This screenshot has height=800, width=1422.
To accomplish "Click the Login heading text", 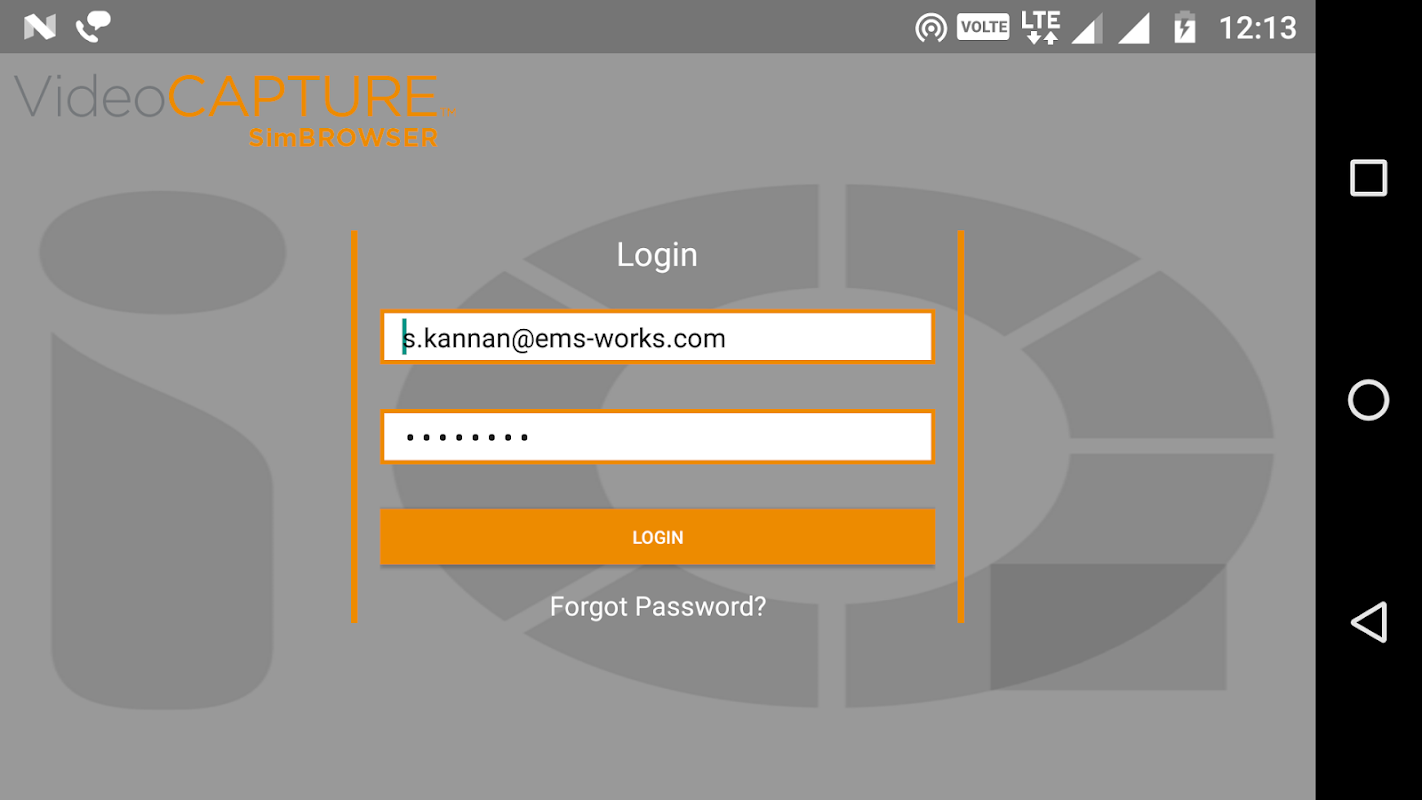I will [657, 255].
